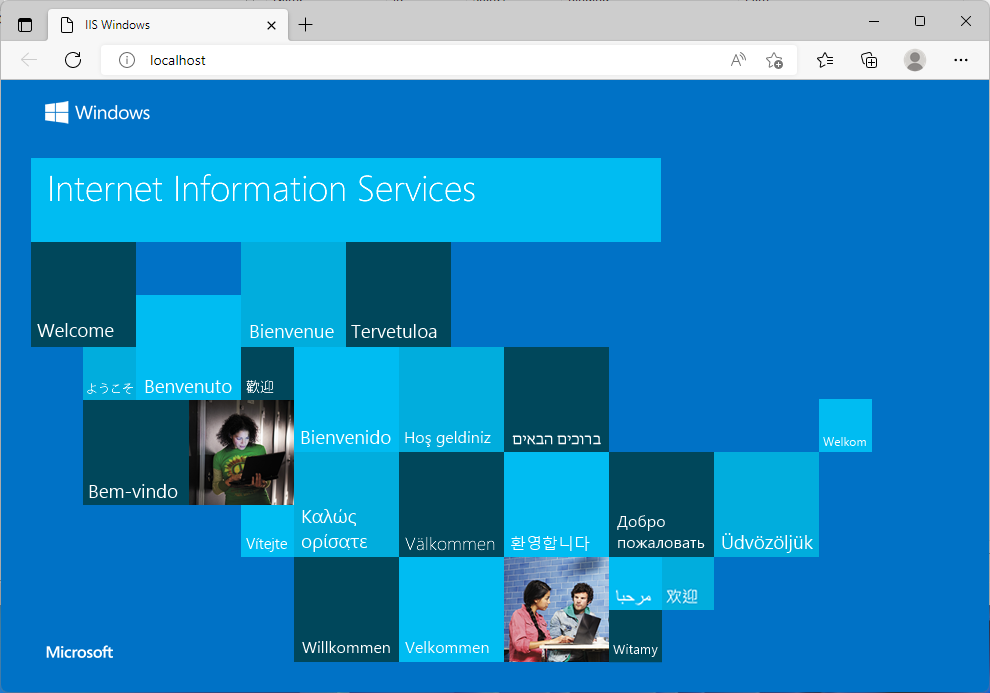Open Settings and more ellipsis menu

click(x=961, y=60)
